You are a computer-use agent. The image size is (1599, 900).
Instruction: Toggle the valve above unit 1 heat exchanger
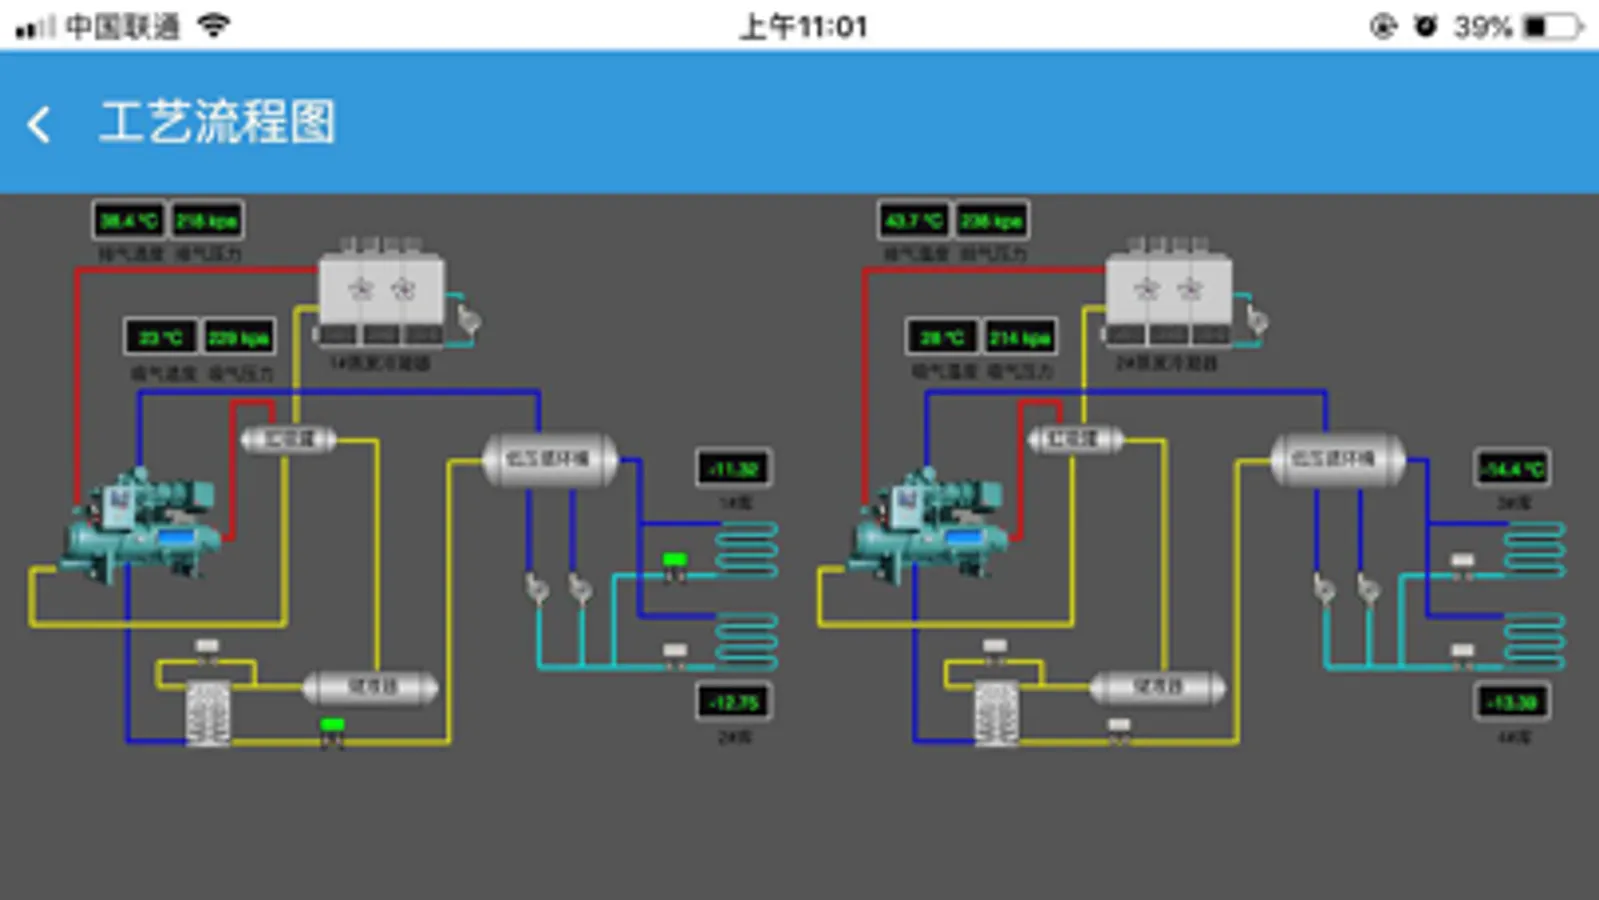tap(207, 652)
